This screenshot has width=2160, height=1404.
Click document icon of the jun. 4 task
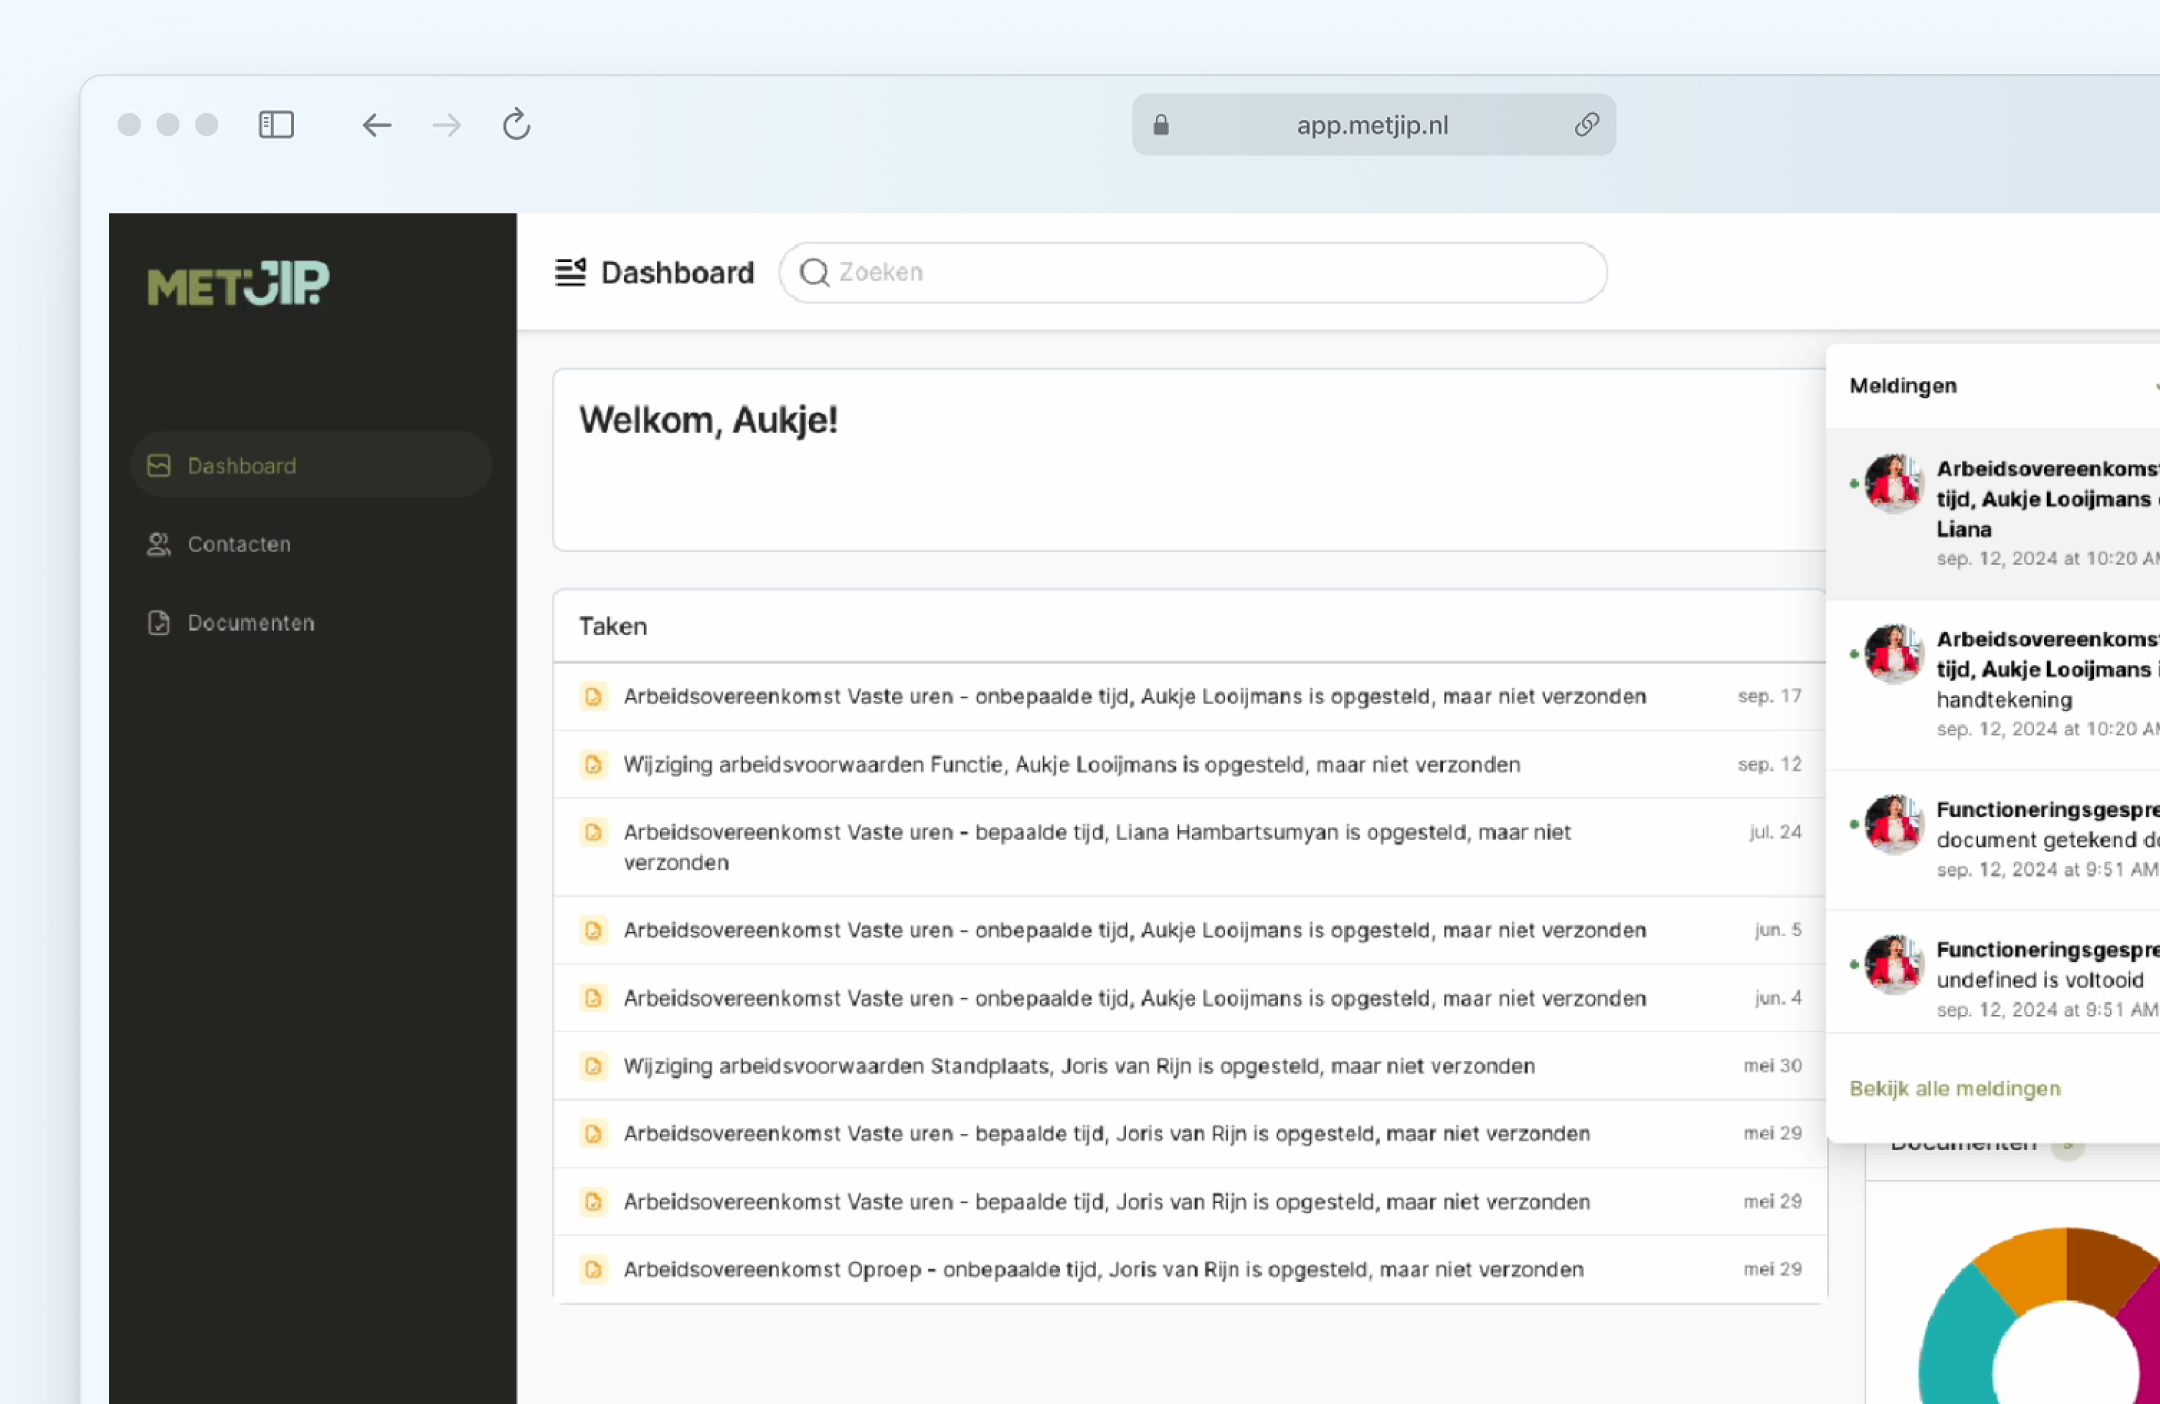pyautogui.click(x=593, y=998)
